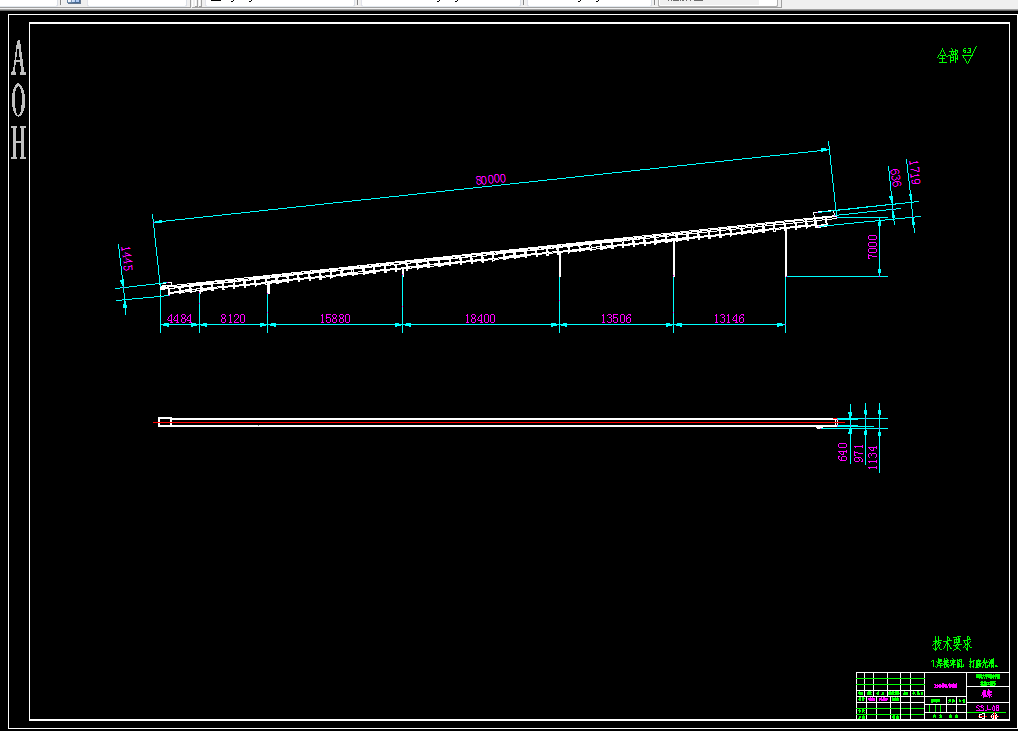Image resolution: width=1018 pixels, height=731 pixels.
Task: Select the white rectangle at plan view left end
Action: coord(165,422)
